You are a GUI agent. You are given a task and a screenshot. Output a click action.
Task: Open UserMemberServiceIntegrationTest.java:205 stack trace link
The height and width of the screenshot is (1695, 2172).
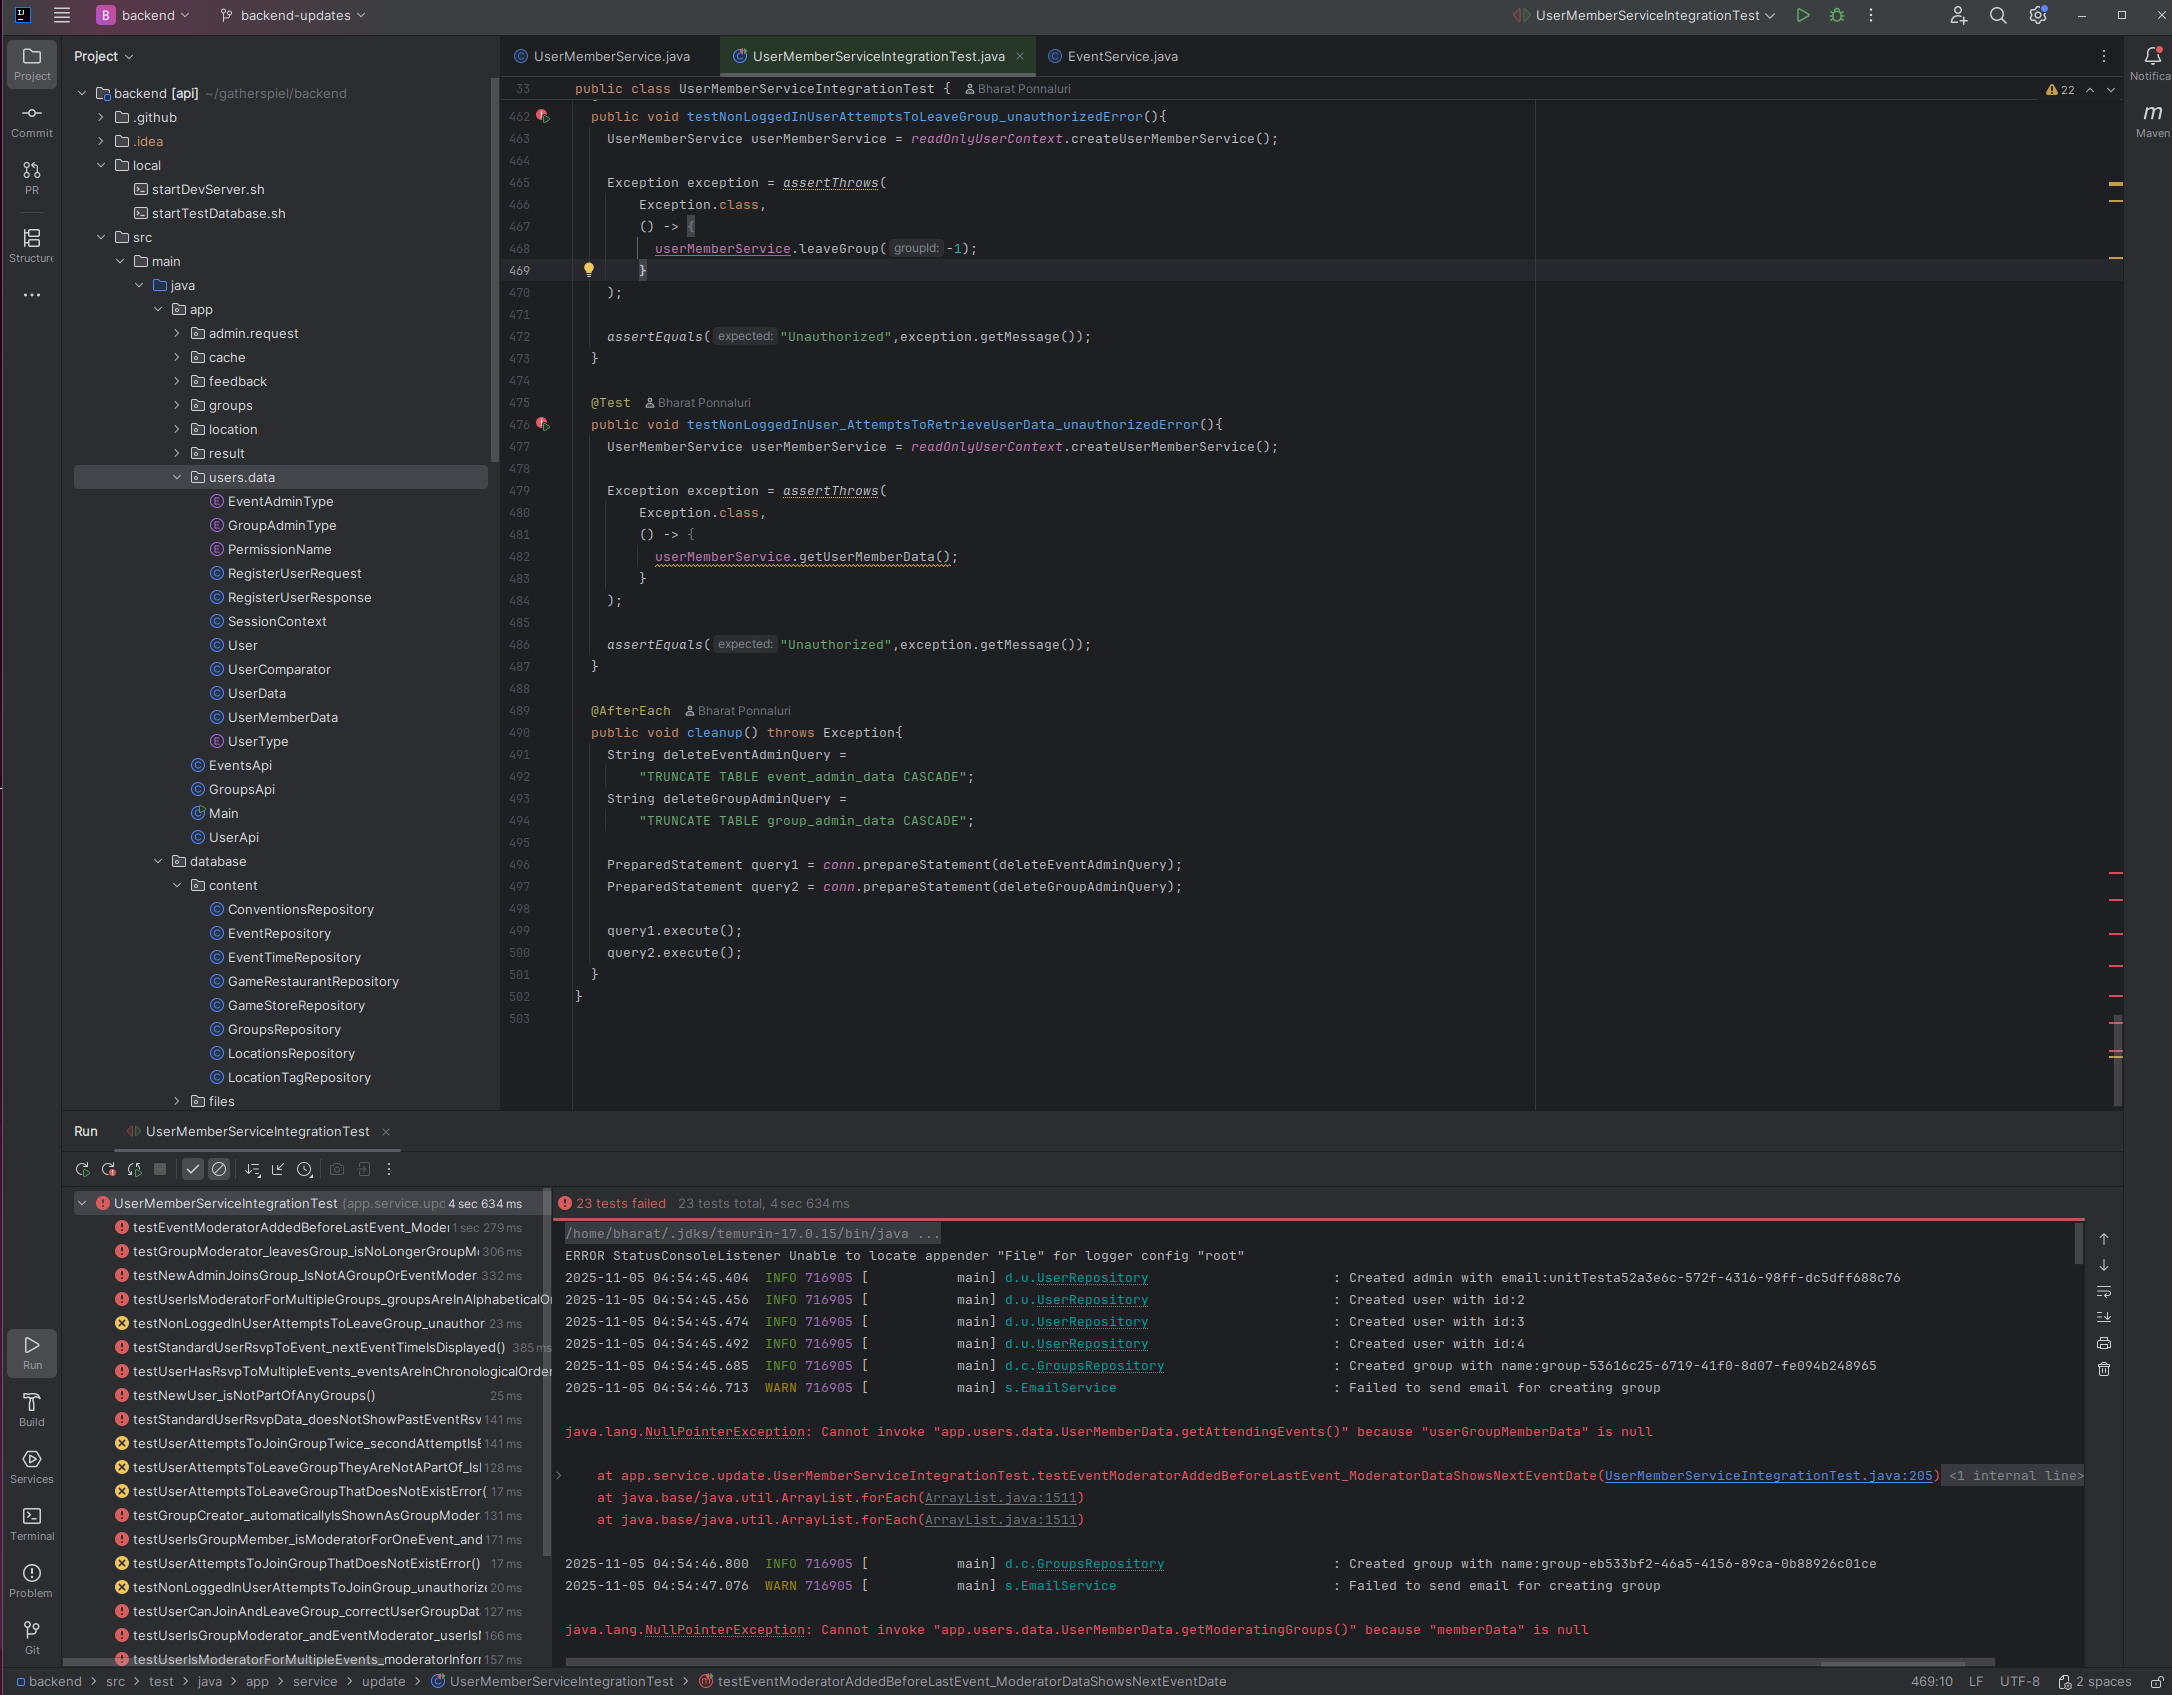[x=1768, y=1476]
